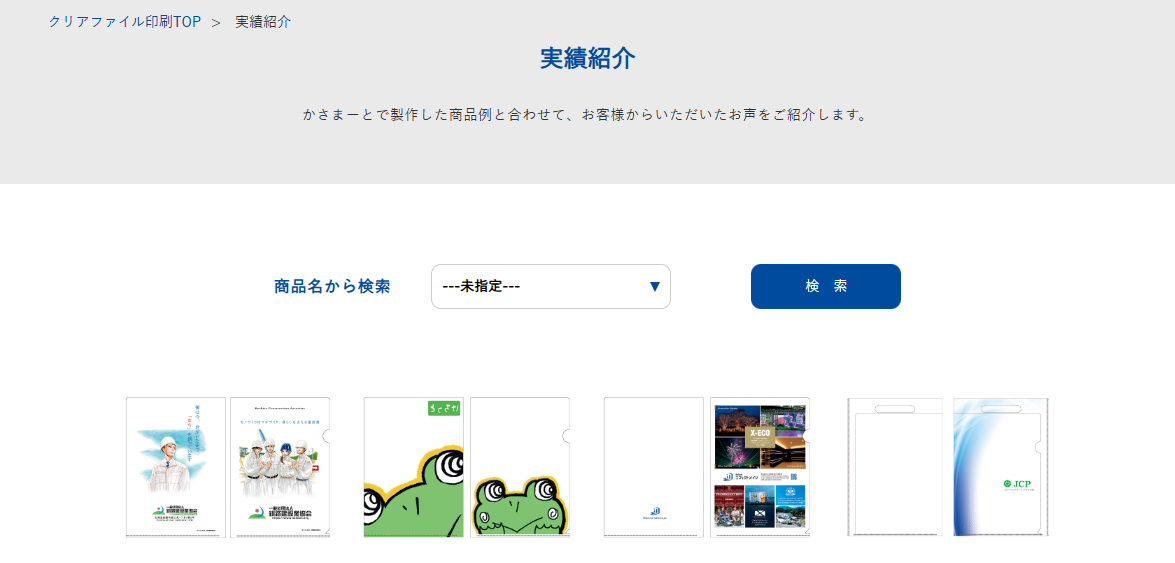Click the クリアファイル印刷TOP breadcrumb link

[x=125, y=22]
